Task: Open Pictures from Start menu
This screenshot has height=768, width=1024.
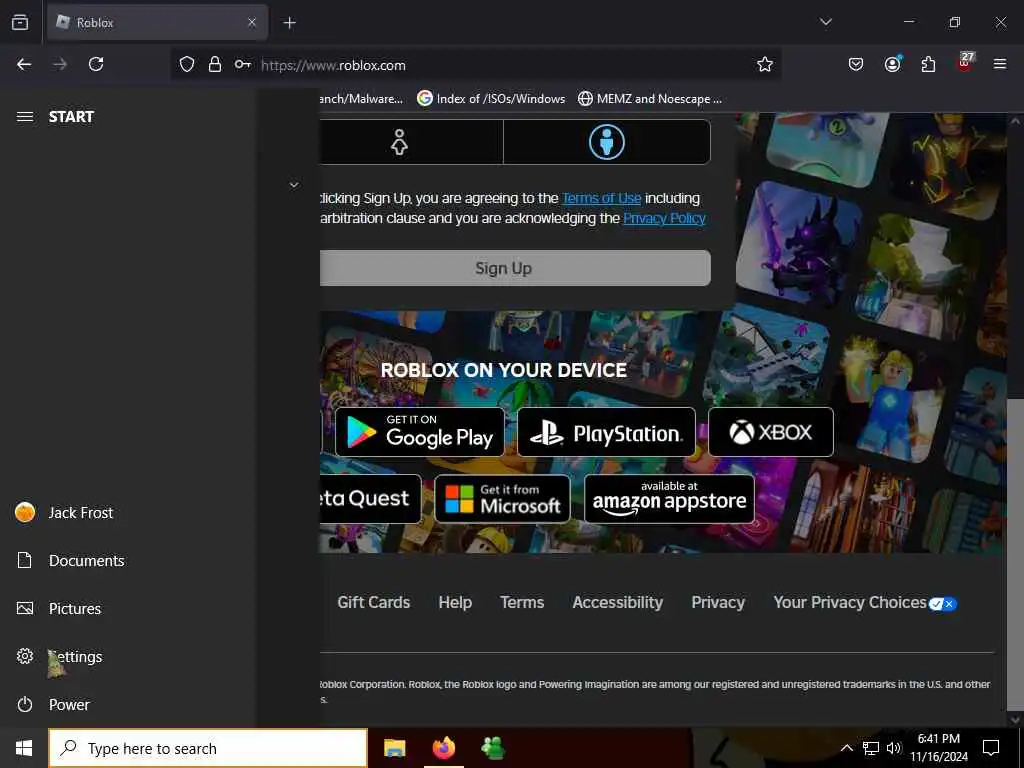Action: click(x=127, y=608)
